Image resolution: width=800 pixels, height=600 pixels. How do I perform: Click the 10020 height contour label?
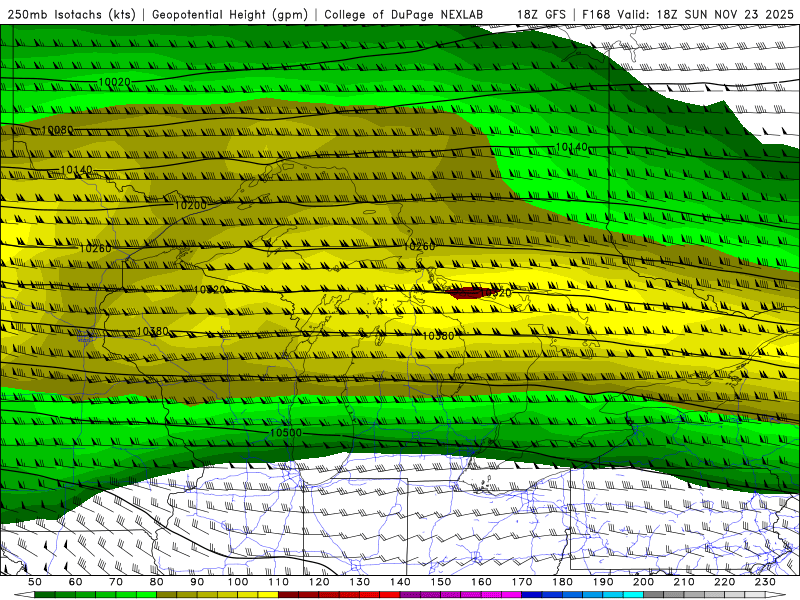pos(114,82)
